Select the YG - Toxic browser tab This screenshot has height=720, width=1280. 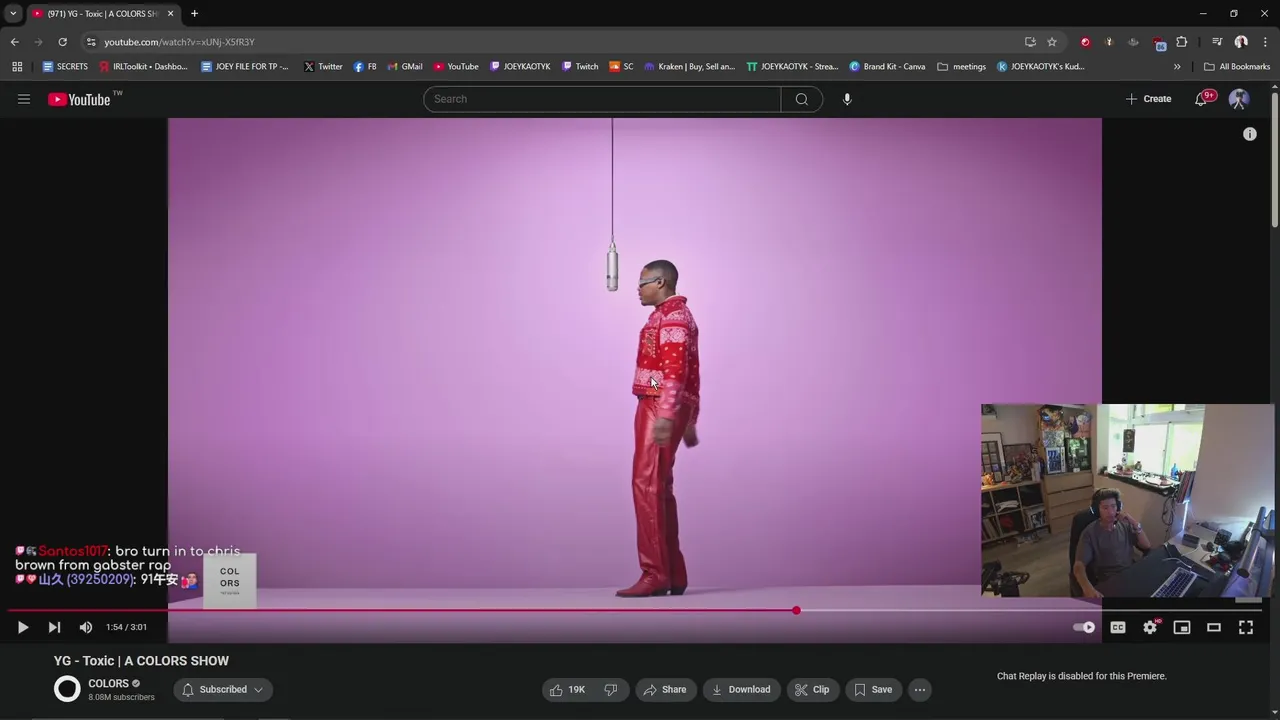pyautogui.click(x=102, y=14)
